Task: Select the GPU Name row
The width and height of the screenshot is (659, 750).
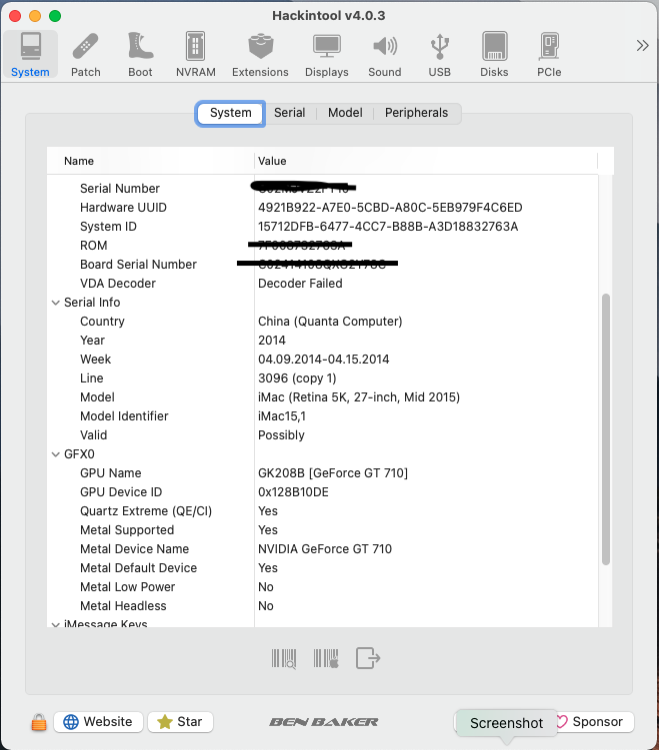Action: pyautogui.click(x=323, y=473)
